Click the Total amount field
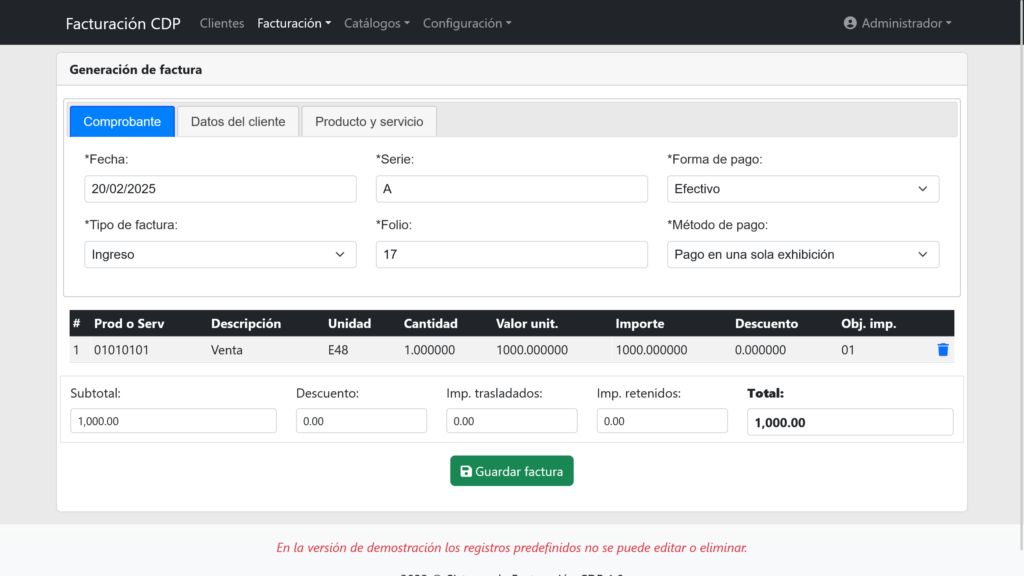Viewport: 1024px width, 576px height. (849, 422)
